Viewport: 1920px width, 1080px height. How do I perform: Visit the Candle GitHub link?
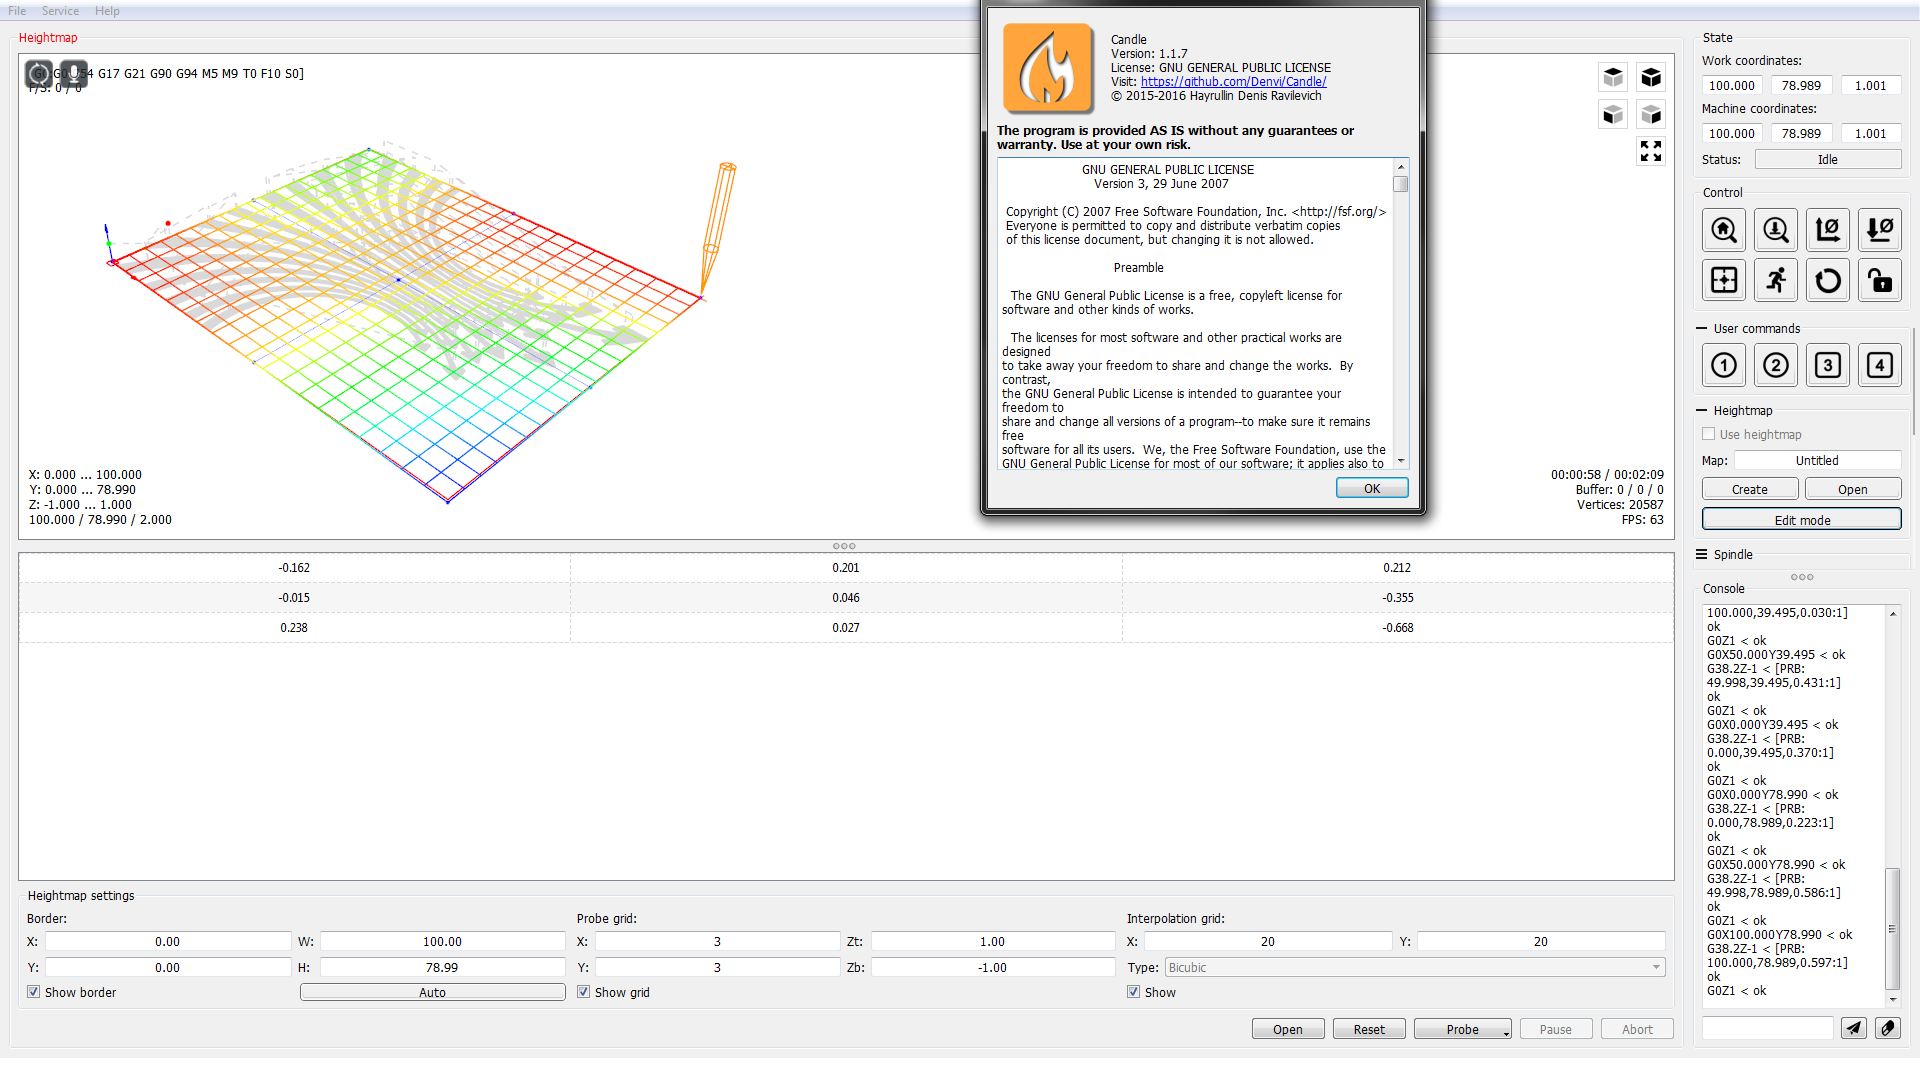tap(1234, 81)
